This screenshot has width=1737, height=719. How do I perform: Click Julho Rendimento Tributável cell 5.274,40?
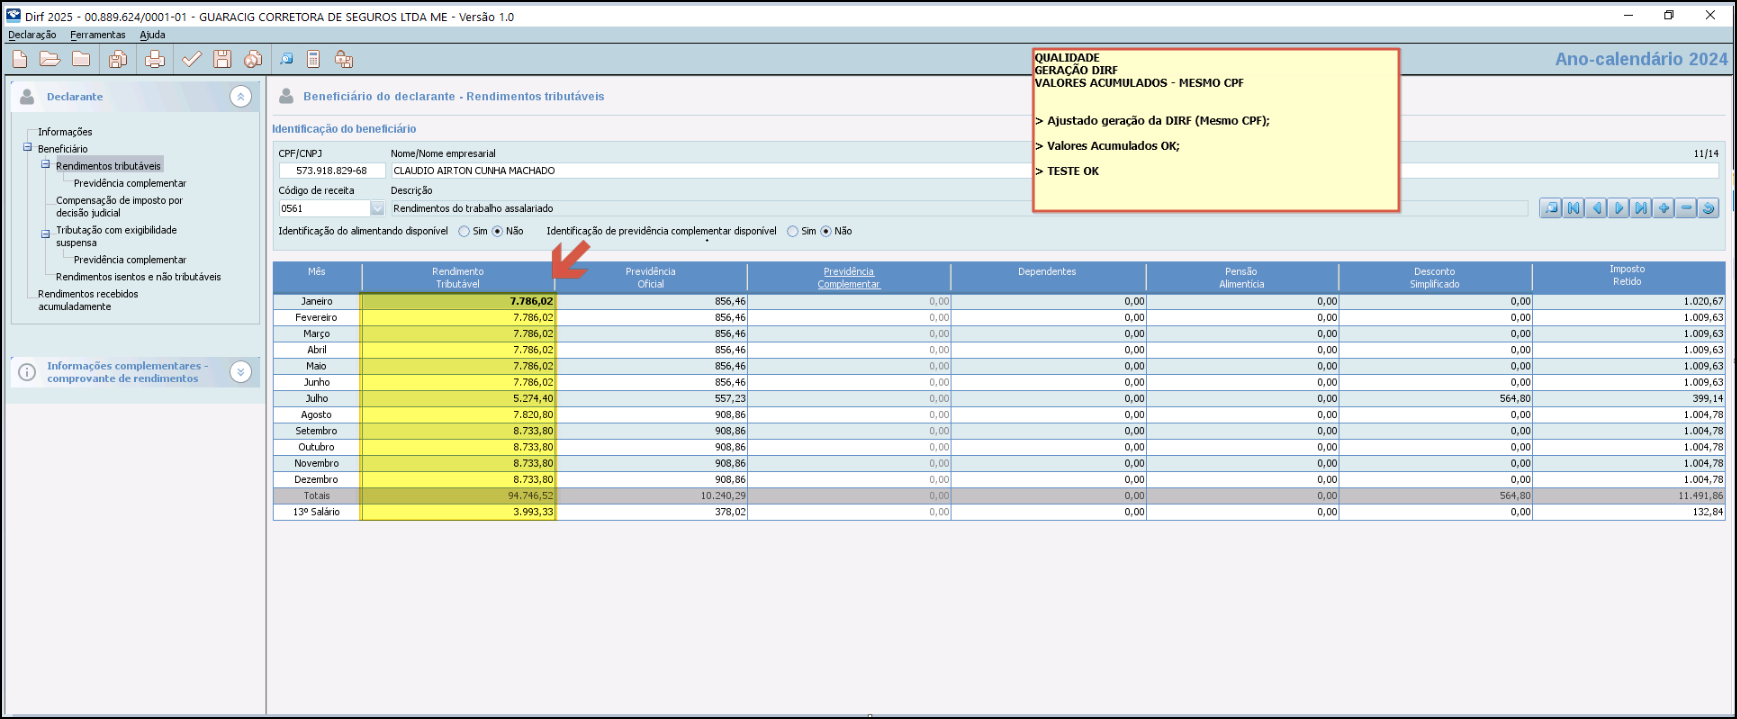click(458, 398)
